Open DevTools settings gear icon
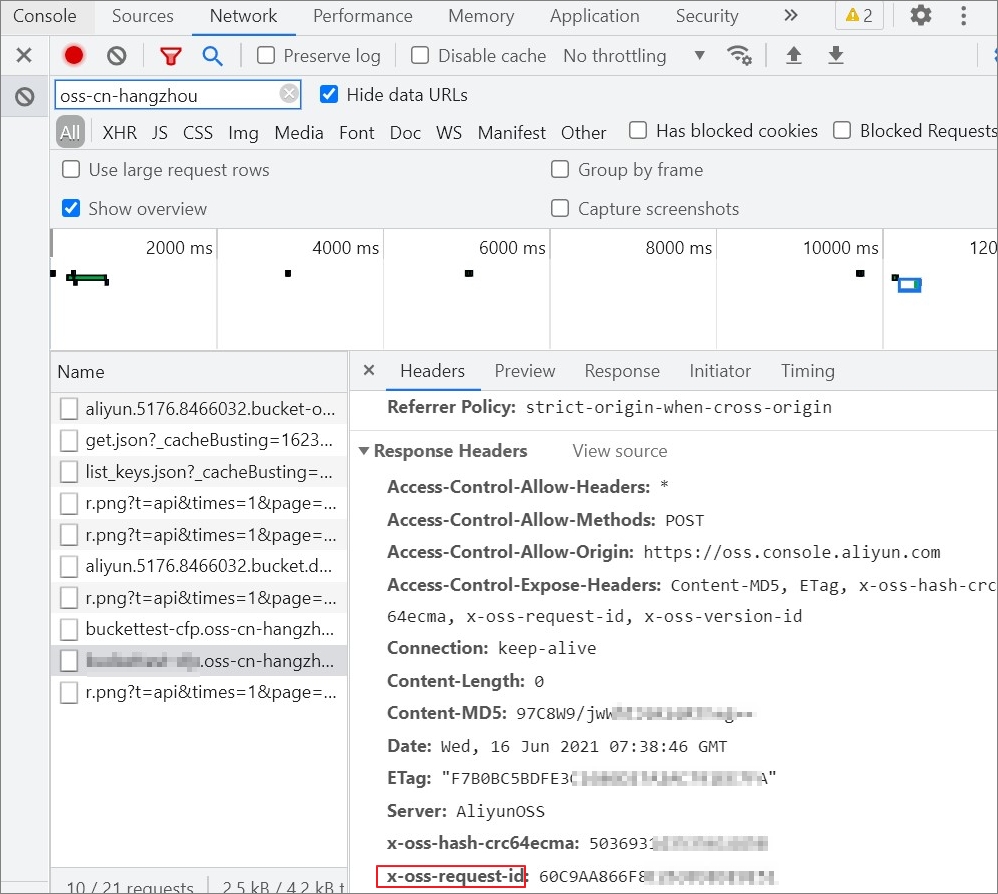 pyautogui.click(x=920, y=15)
